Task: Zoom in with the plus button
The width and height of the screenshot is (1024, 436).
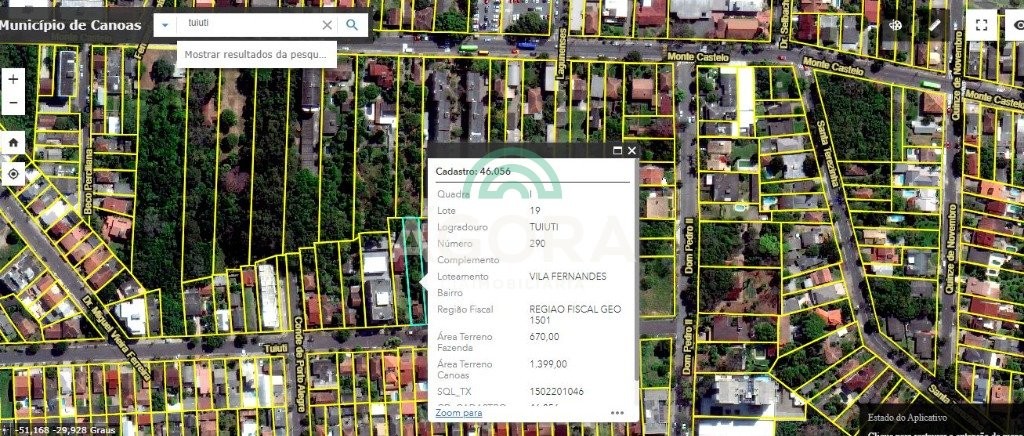Action: [x=13, y=79]
